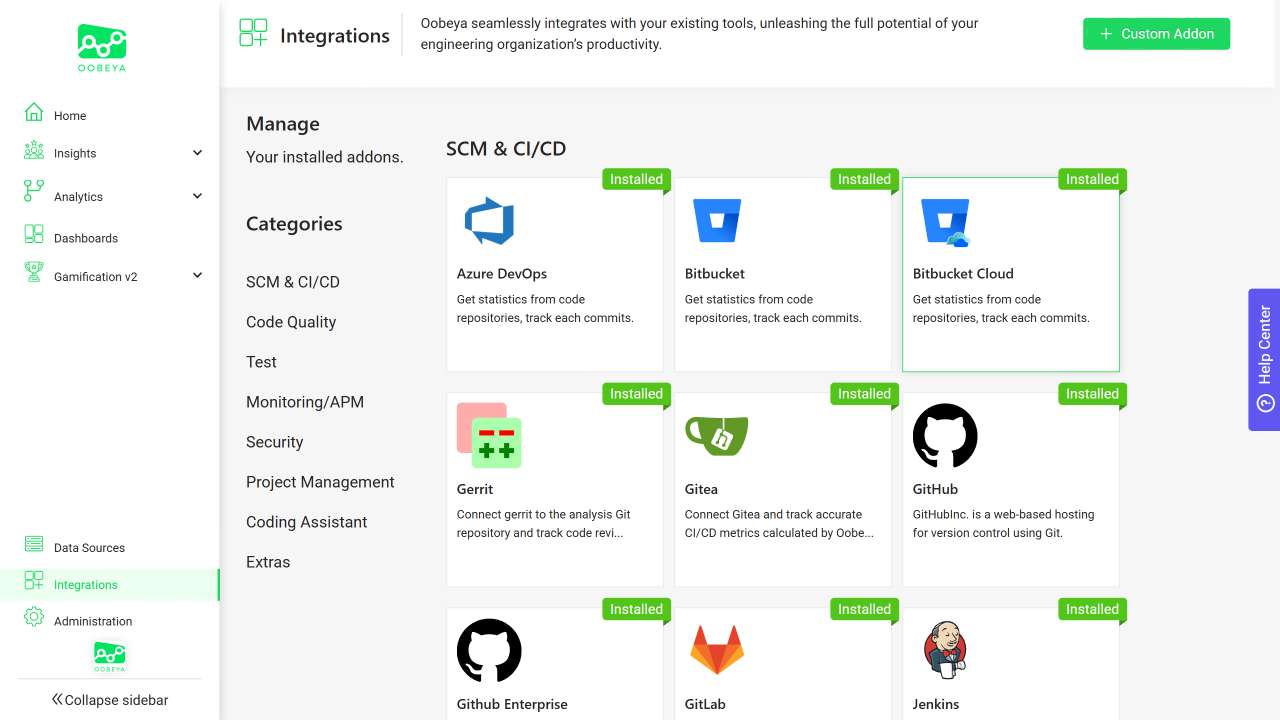Click the Github Enterprise card title
This screenshot has height=720, width=1280.
coord(512,704)
